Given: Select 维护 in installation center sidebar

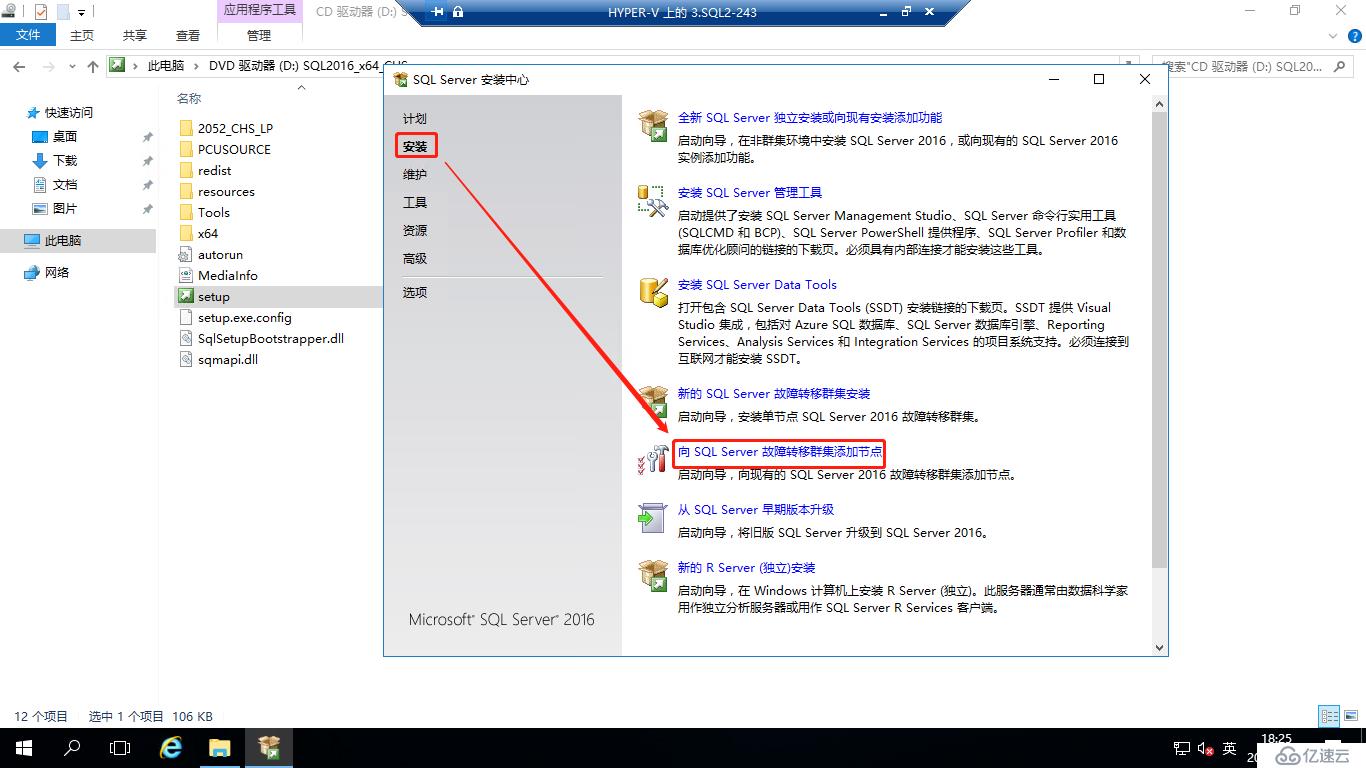Looking at the screenshot, I should pyautogui.click(x=415, y=175).
